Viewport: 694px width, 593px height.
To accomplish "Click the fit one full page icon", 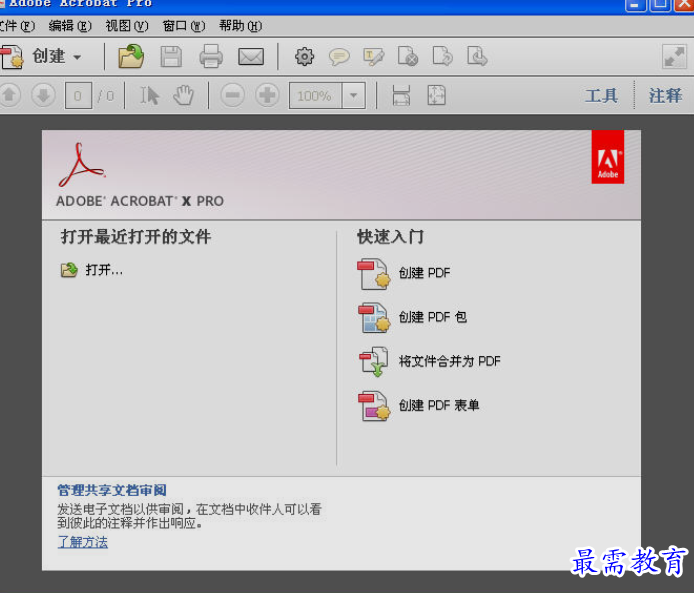I will point(436,95).
